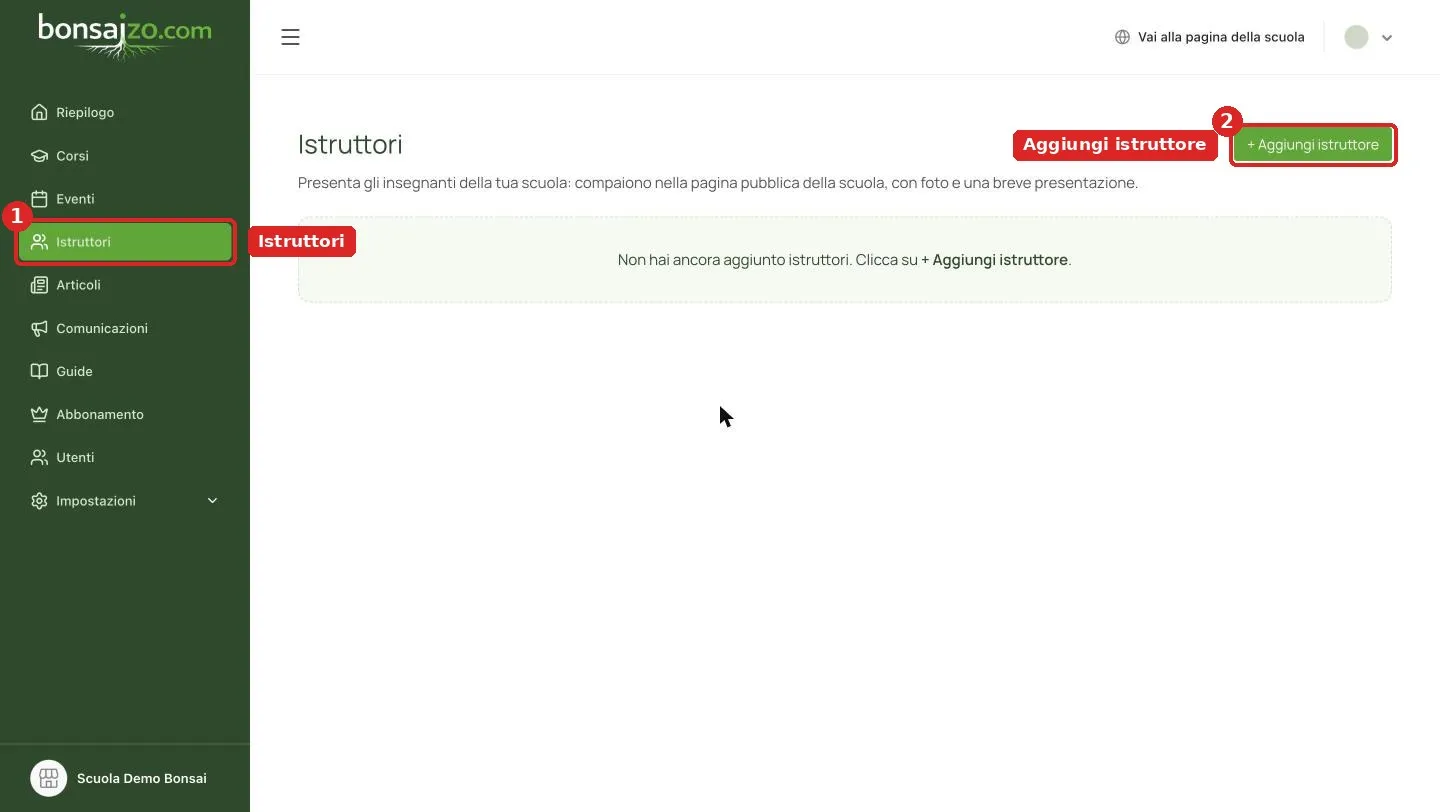Expand the Impostazioni submenu chevron

pyautogui.click(x=212, y=500)
